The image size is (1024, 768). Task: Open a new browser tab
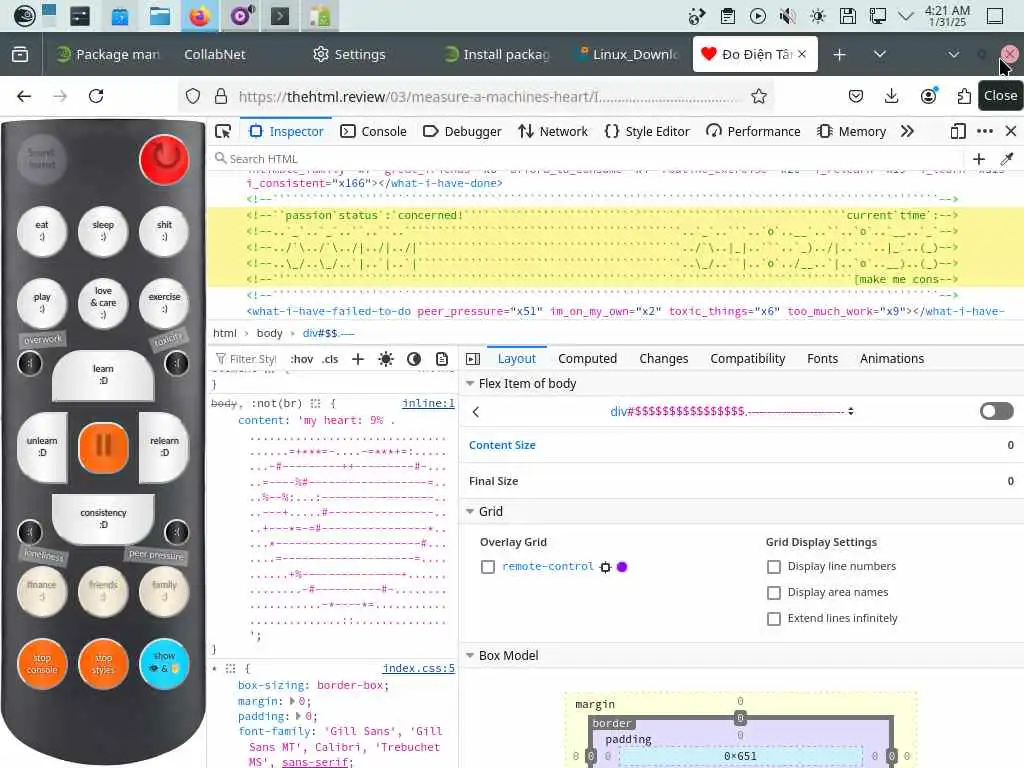[840, 55]
